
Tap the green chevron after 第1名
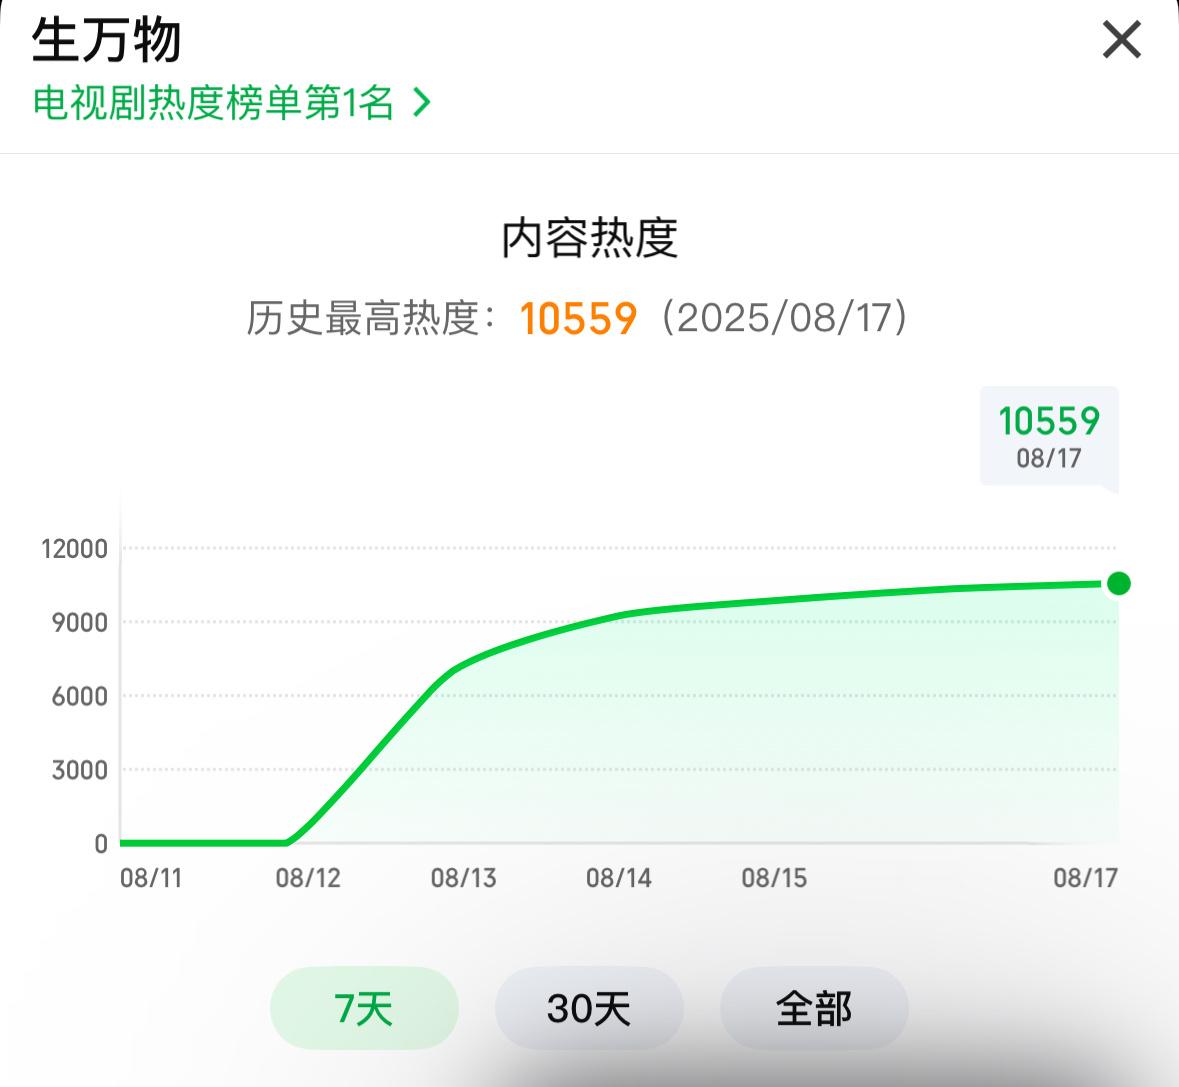pos(422,102)
